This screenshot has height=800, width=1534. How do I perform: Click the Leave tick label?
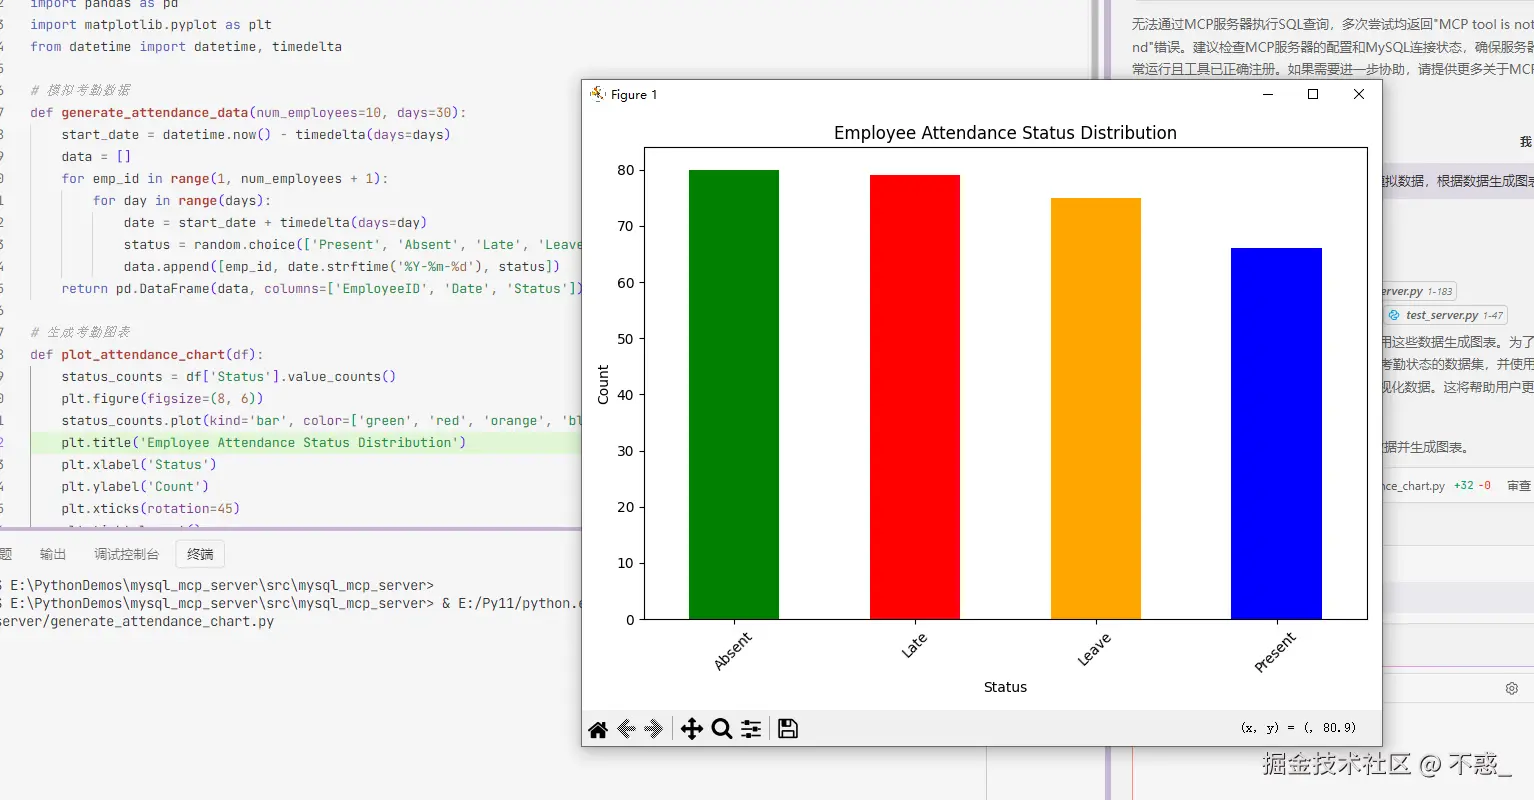point(1093,649)
